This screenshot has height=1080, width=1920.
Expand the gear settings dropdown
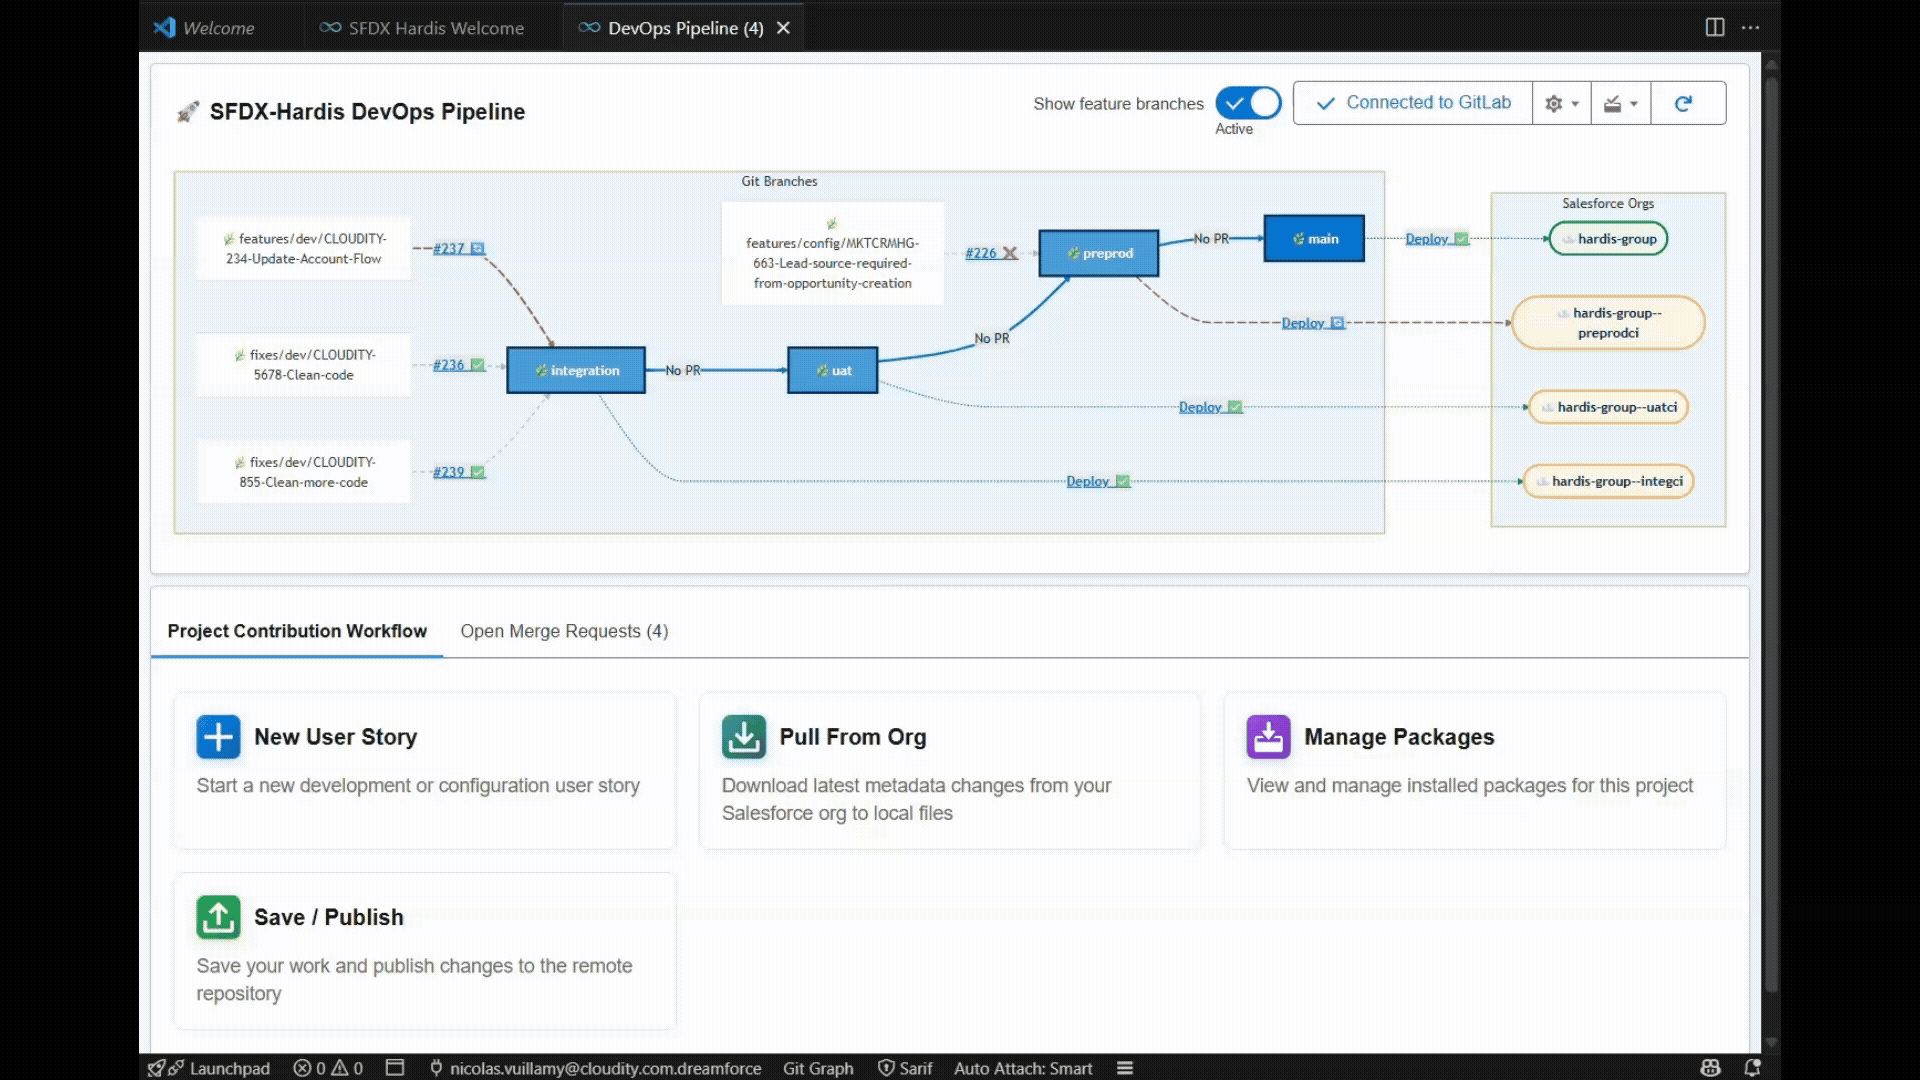click(1561, 103)
